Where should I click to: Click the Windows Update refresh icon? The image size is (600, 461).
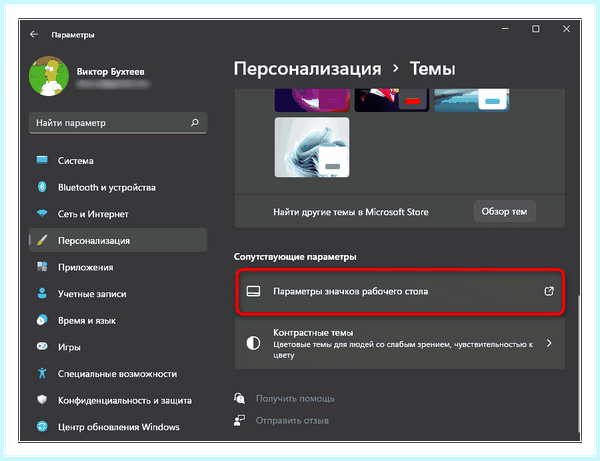[42, 426]
